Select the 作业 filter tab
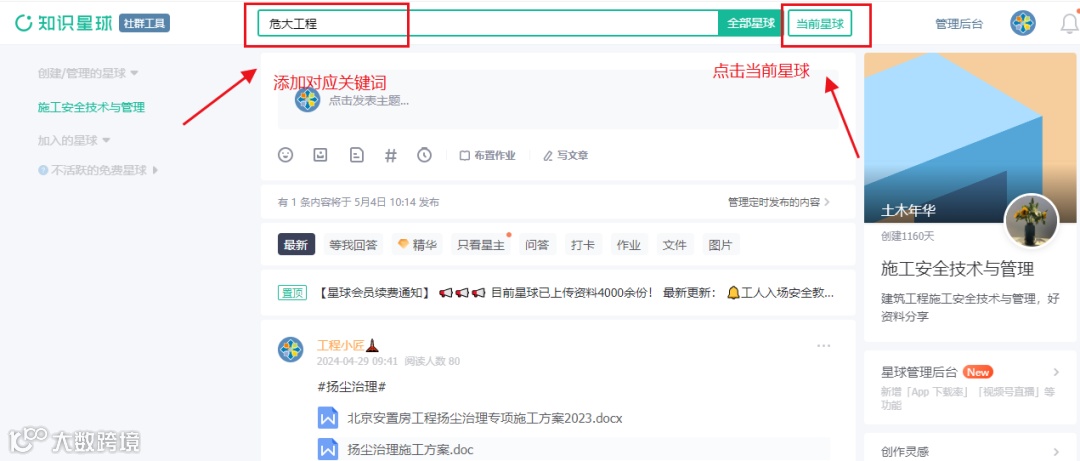 tap(628, 245)
